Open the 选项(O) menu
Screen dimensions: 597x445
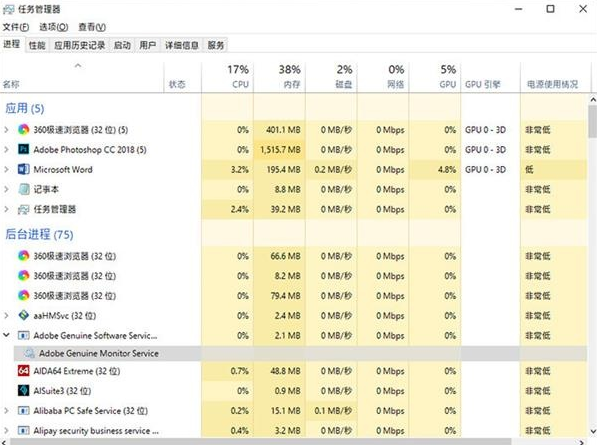[x=54, y=27]
